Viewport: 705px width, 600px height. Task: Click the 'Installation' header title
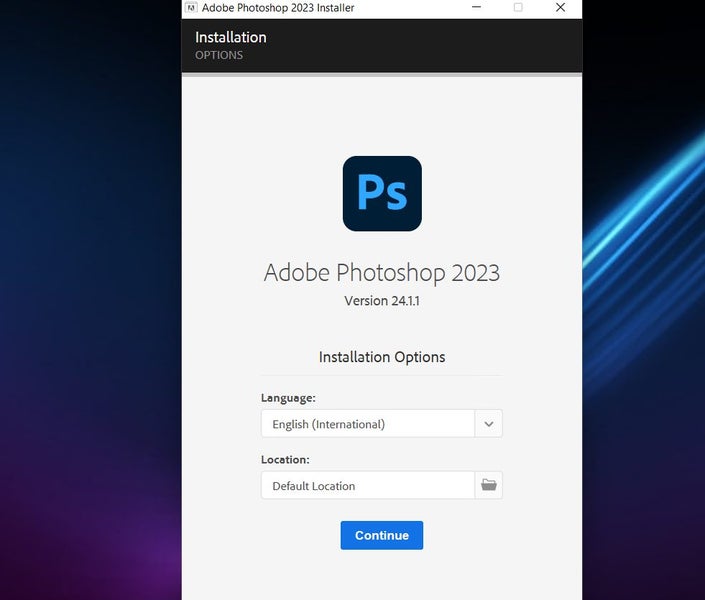[x=231, y=37]
